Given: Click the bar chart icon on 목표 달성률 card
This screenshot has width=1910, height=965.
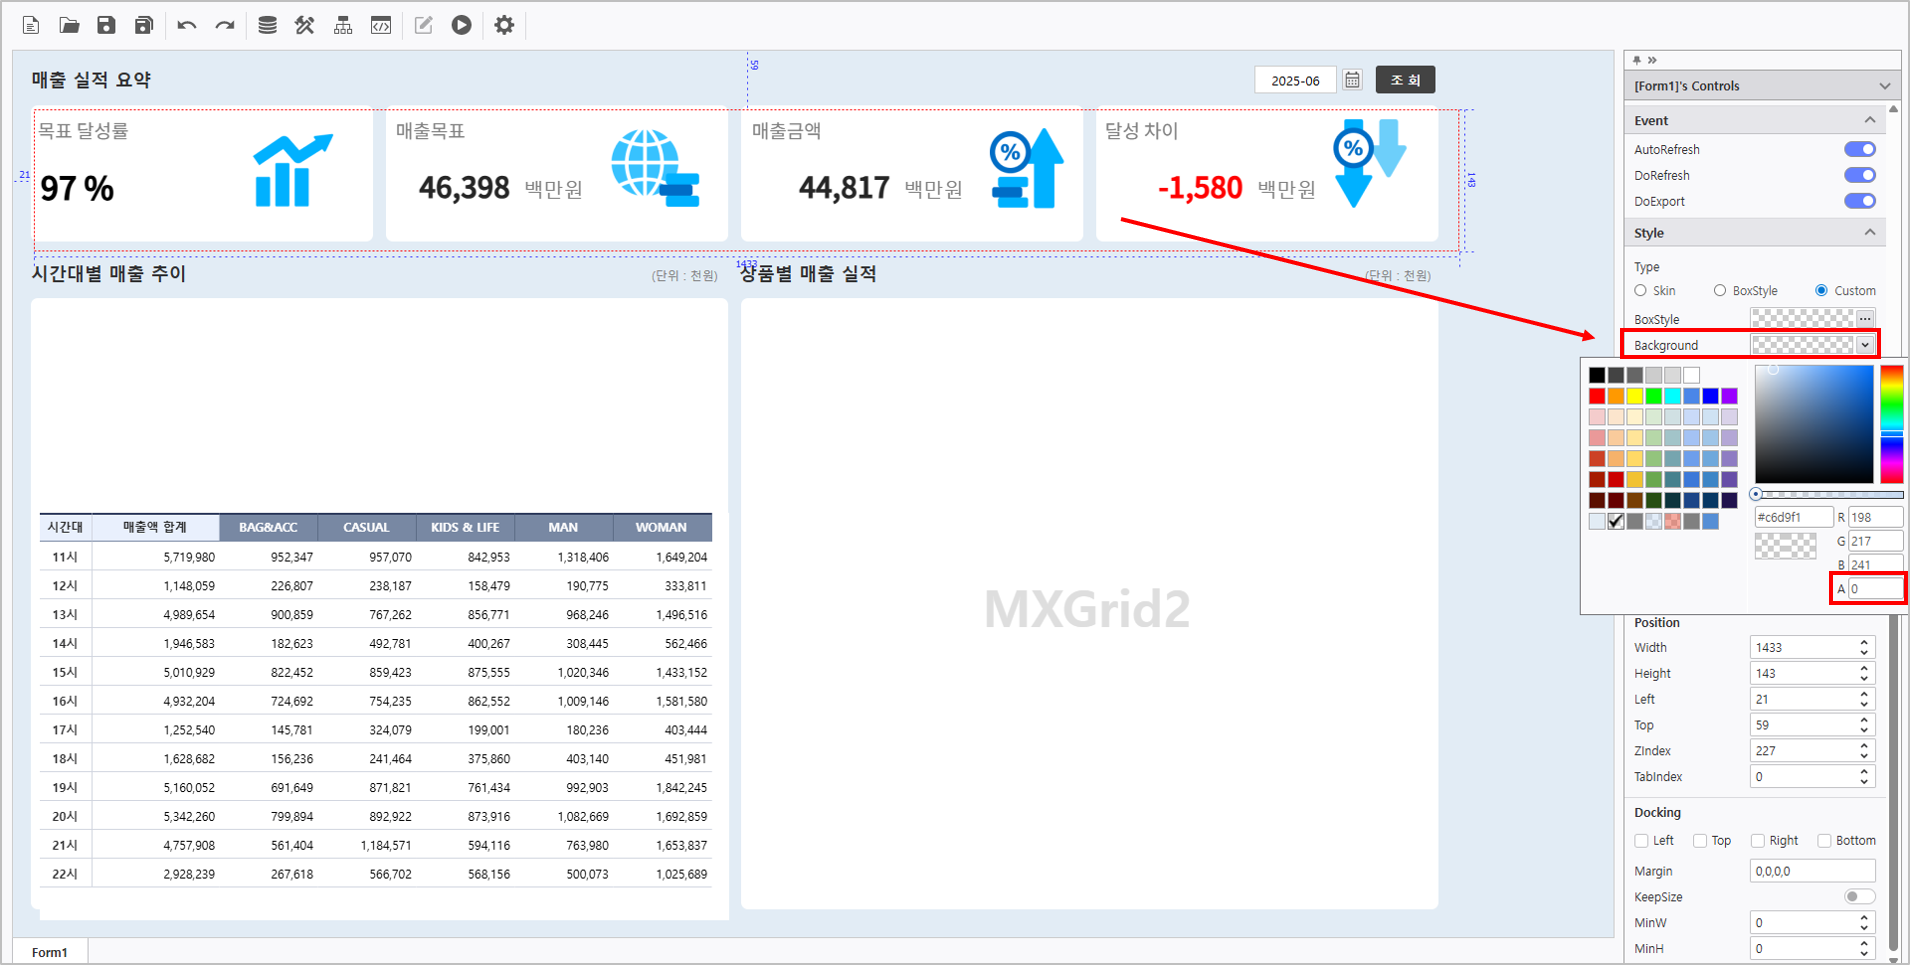Looking at the screenshot, I should coord(292,171).
